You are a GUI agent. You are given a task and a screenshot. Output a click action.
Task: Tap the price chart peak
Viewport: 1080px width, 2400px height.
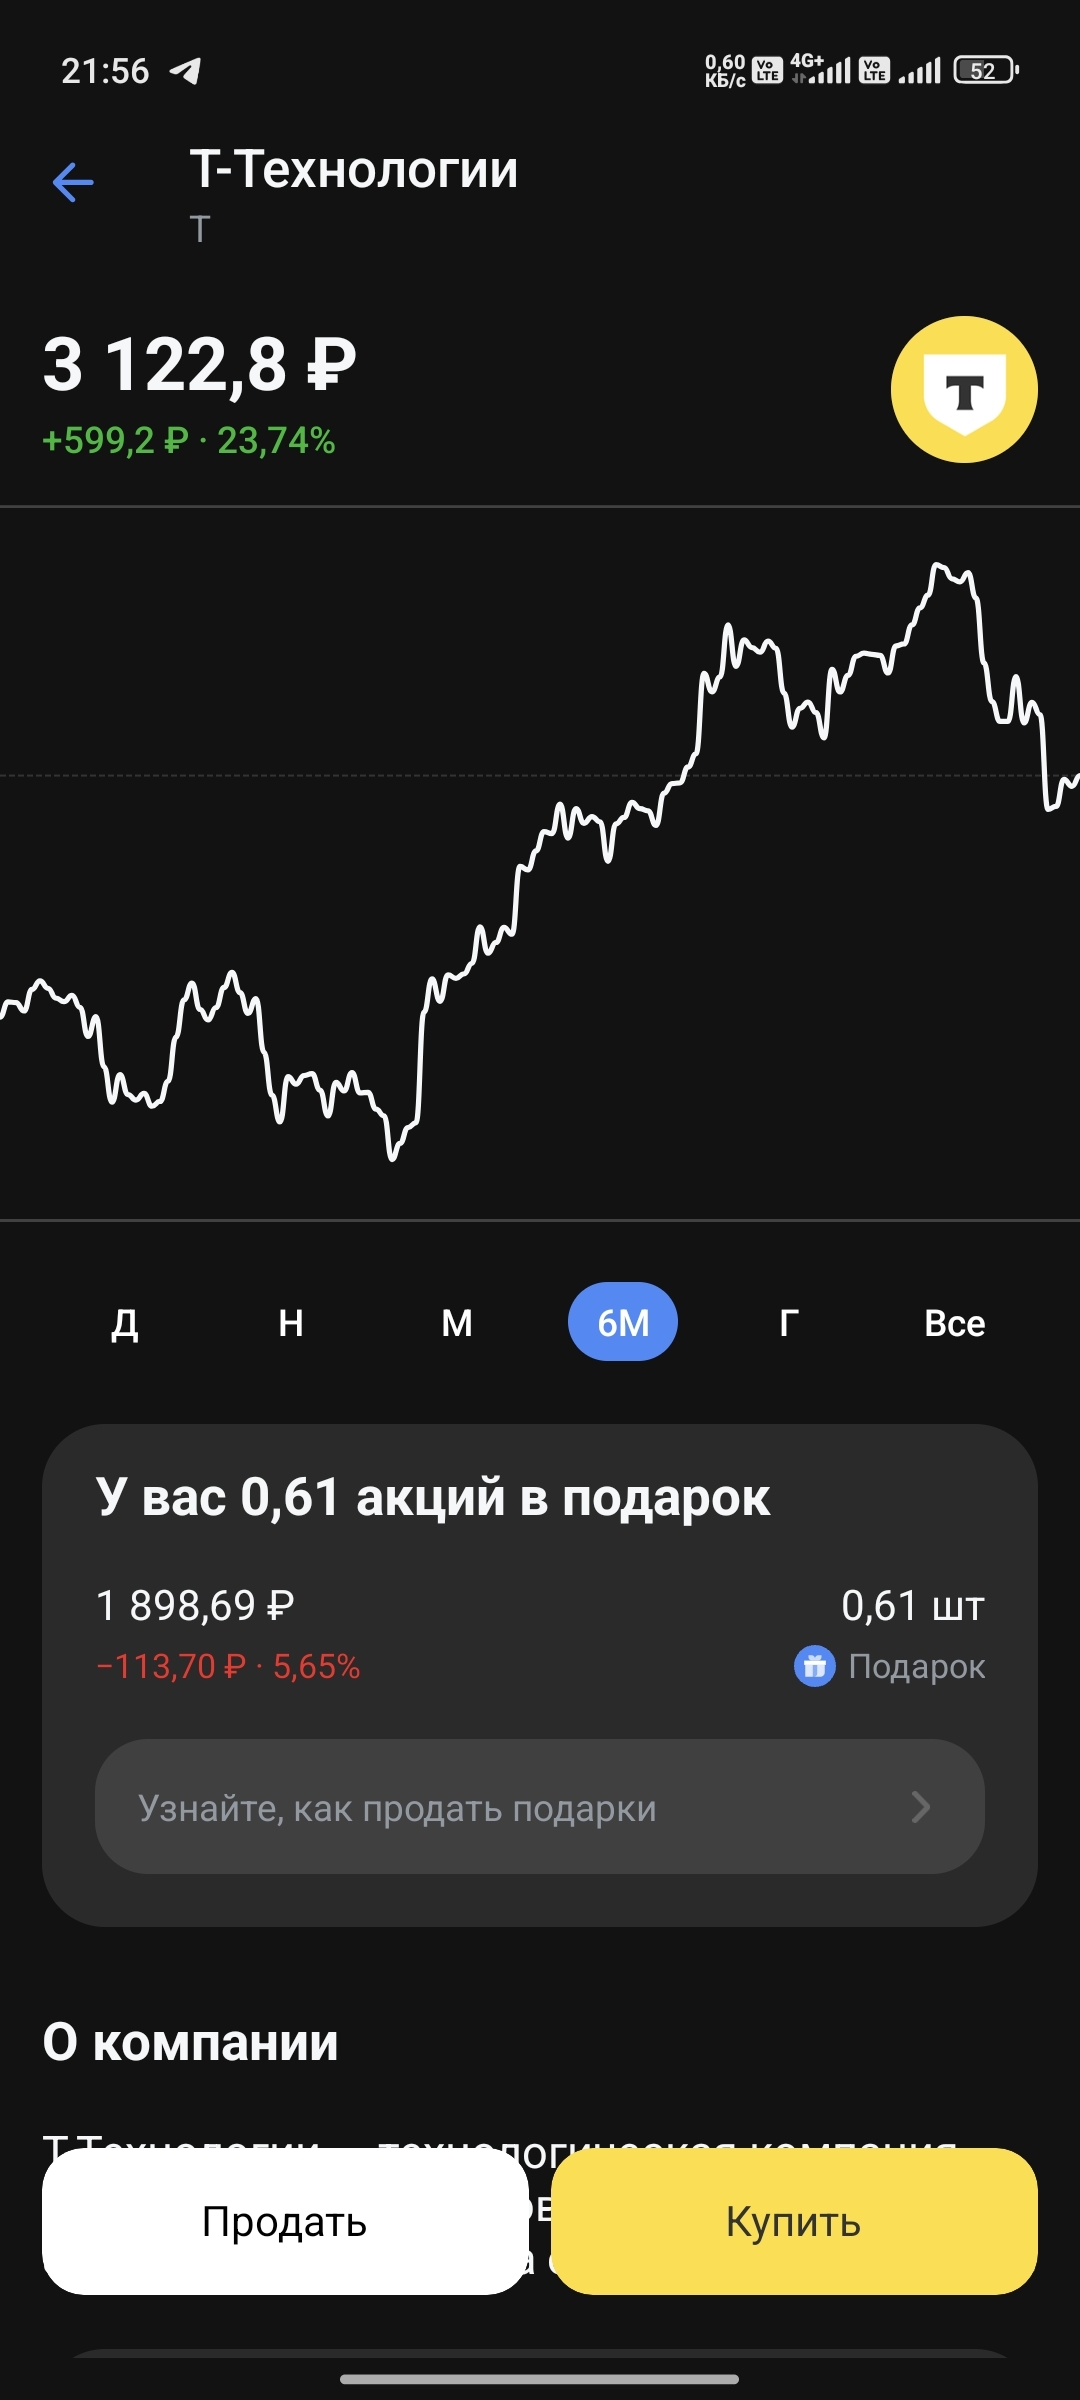940,568
